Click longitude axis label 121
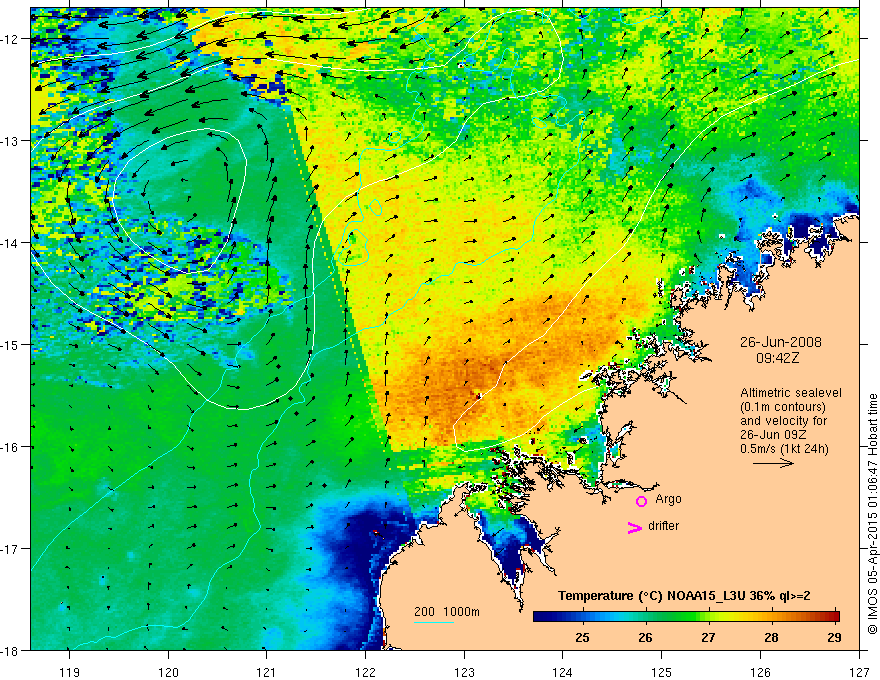 pyautogui.click(x=267, y=672)
